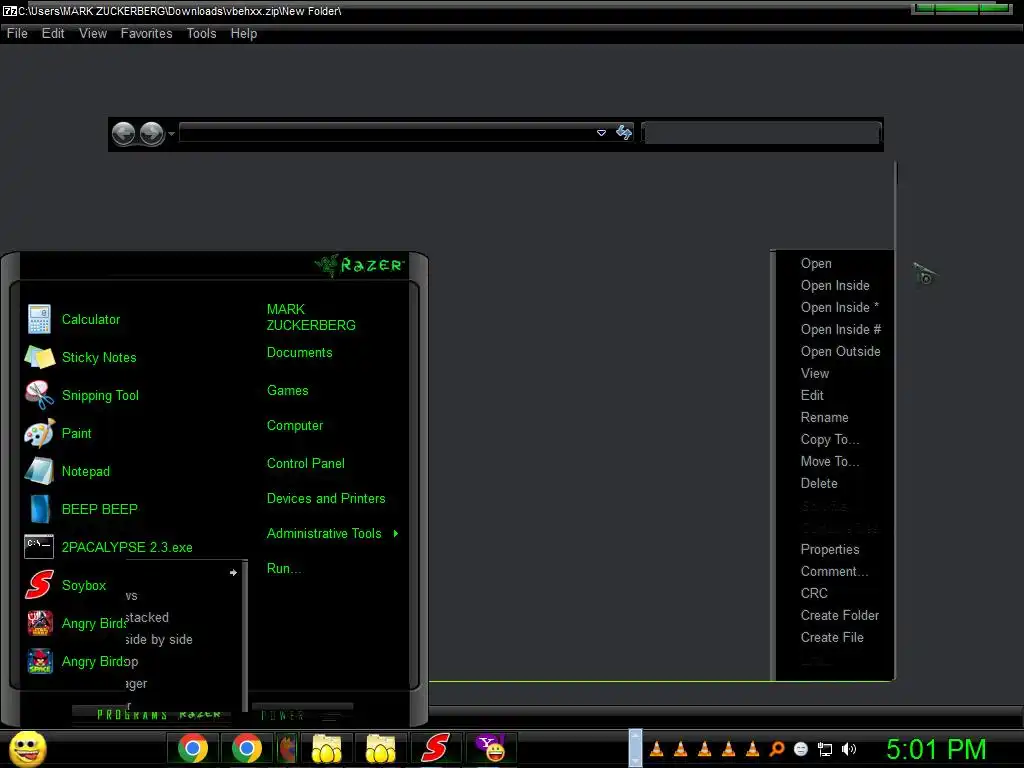This screenshot has width=1024, height=768.
Task: Open Games from the start menu
Action: 287,391
